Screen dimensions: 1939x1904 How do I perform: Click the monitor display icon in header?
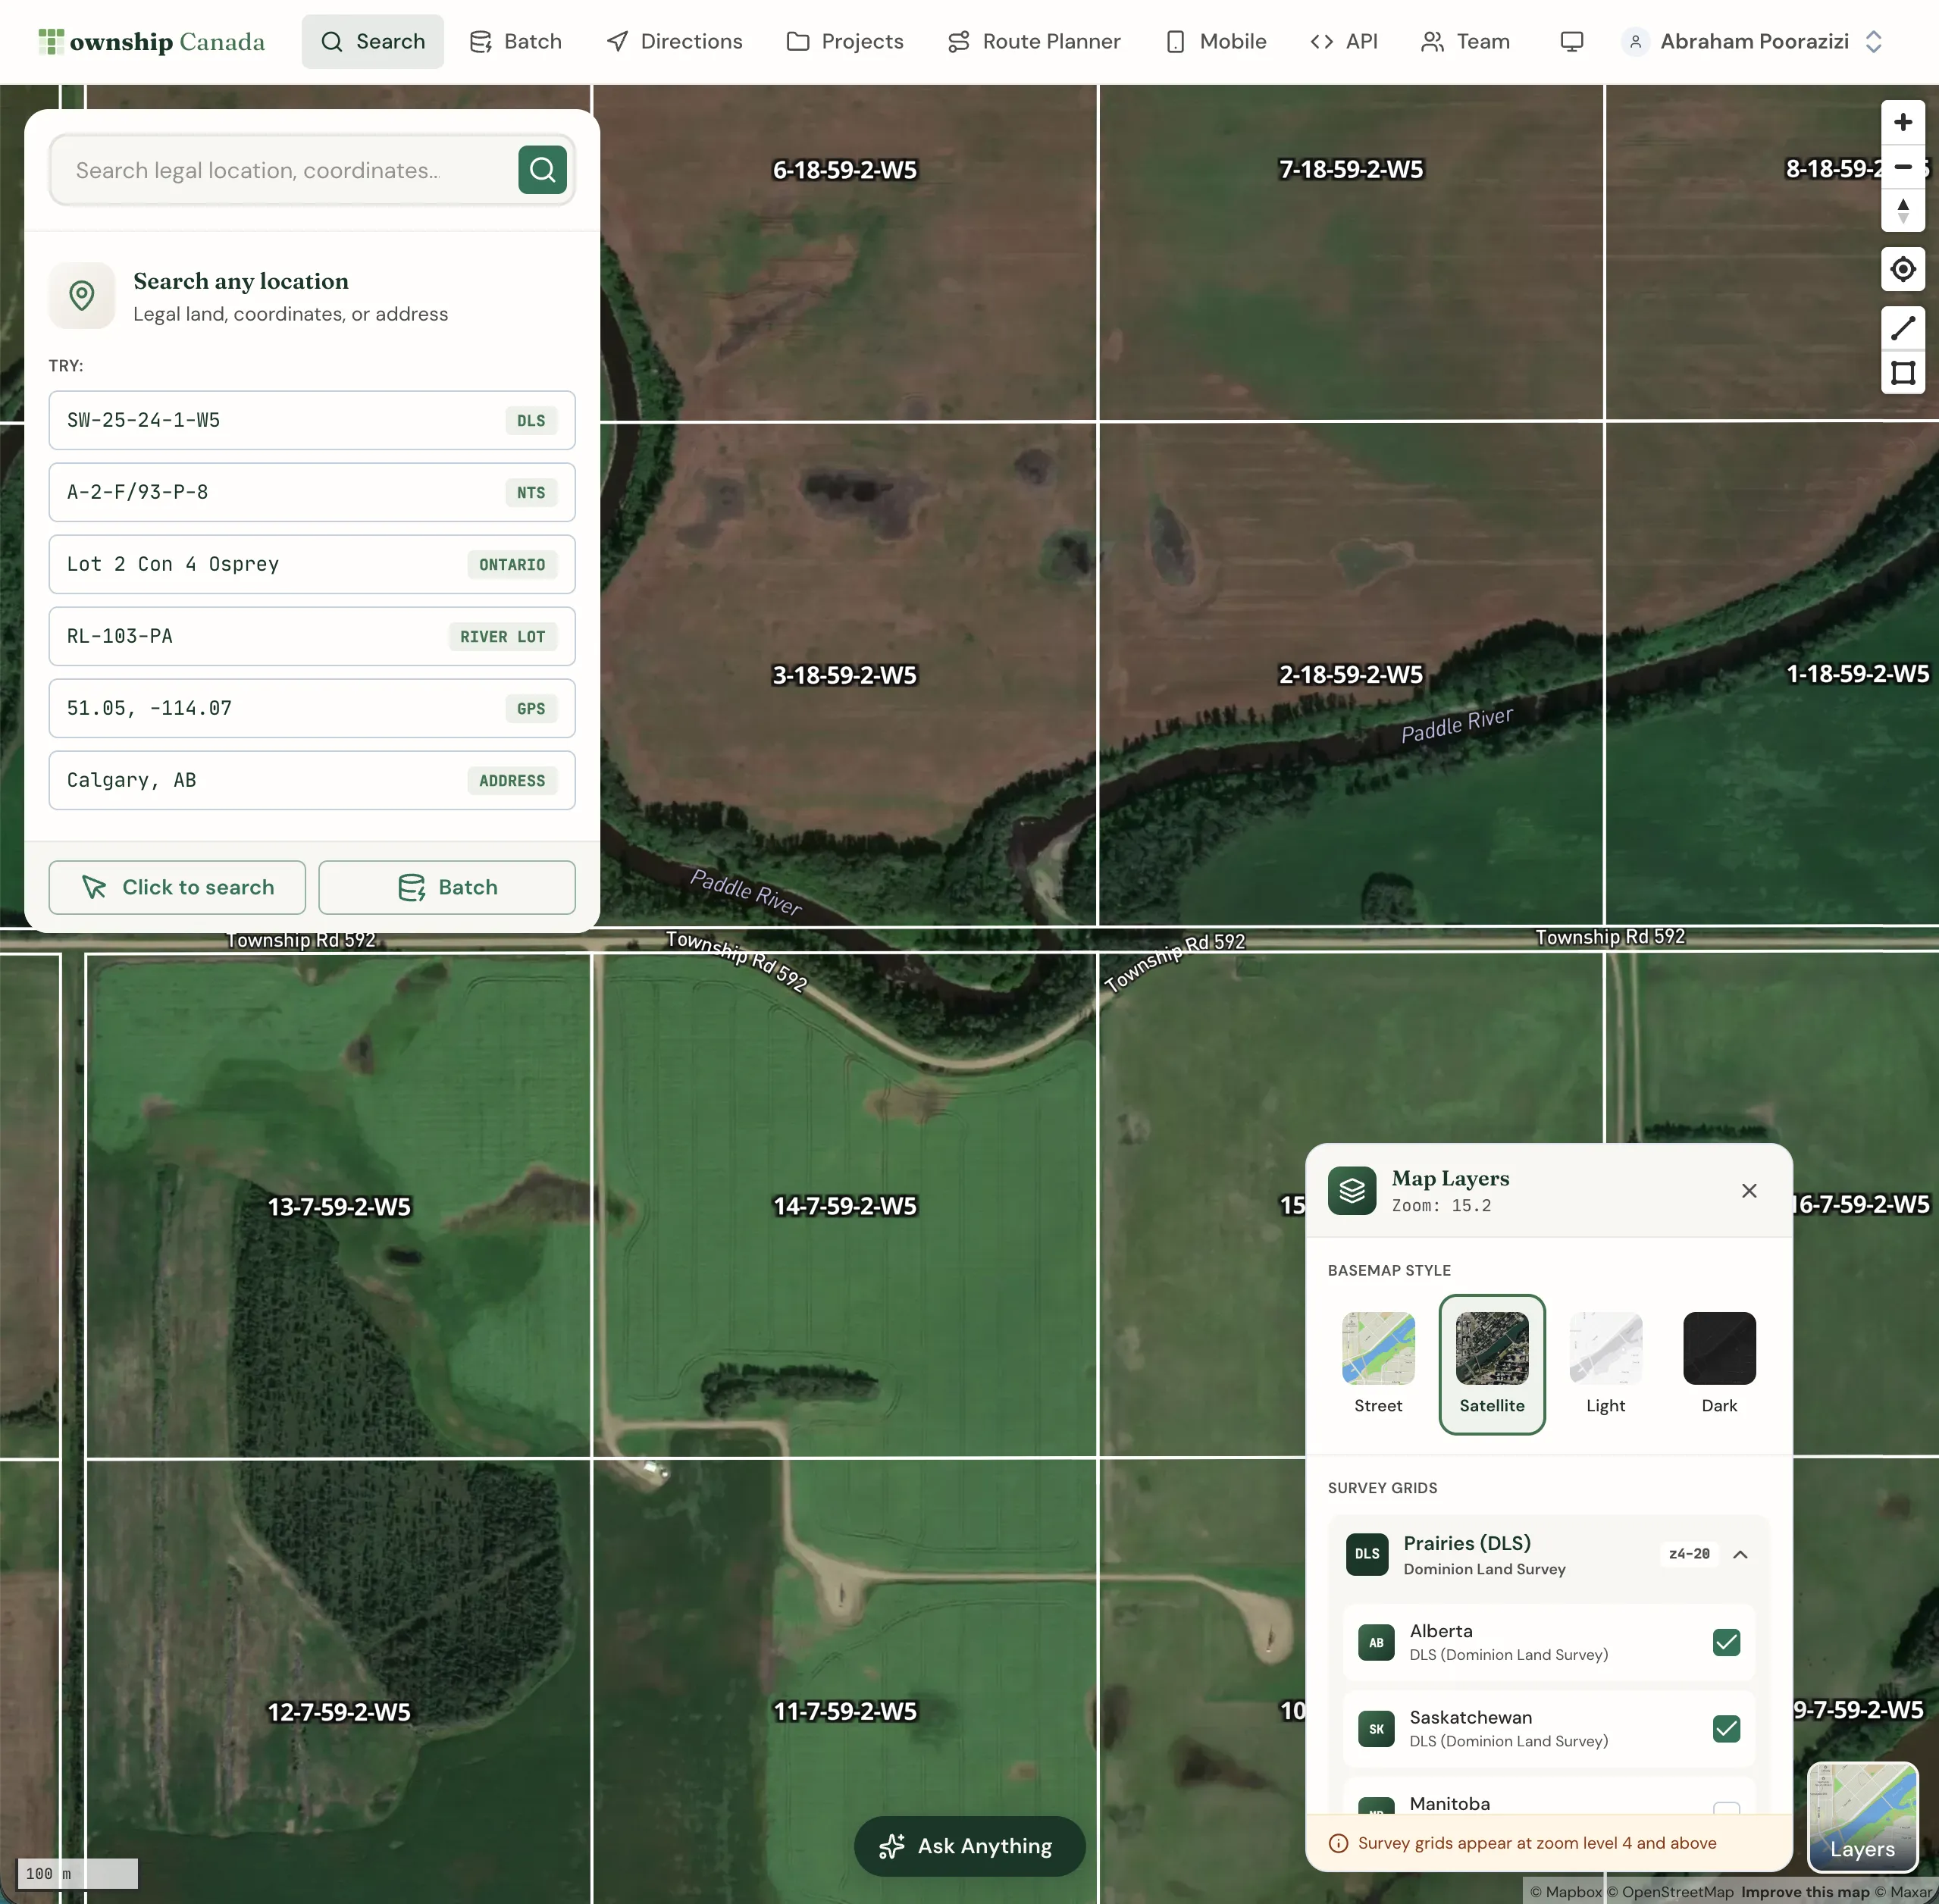click(x=1571, y=42)
